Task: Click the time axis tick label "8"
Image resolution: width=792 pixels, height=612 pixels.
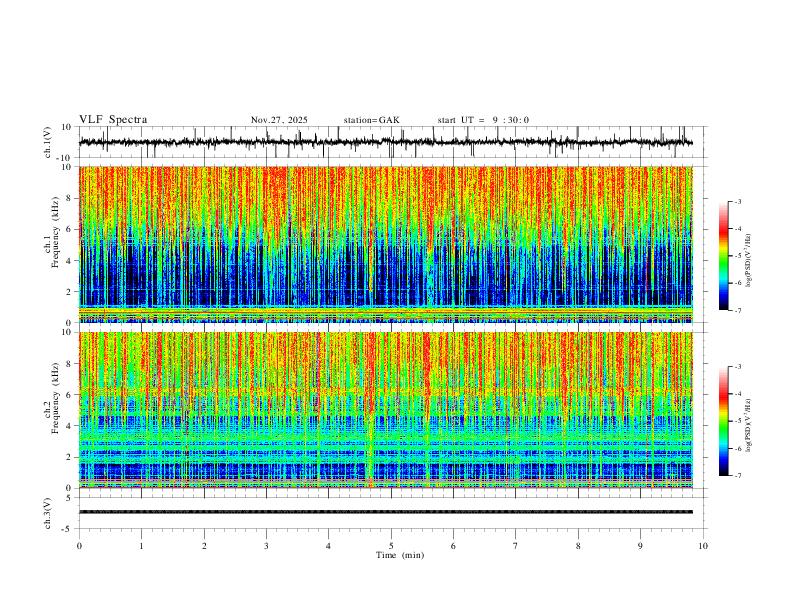Action: 578,546
